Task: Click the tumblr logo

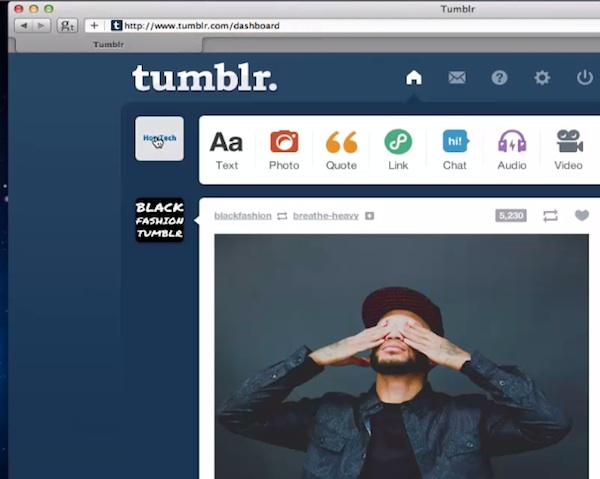Action: pyautogui.click(x=204, y=78)
